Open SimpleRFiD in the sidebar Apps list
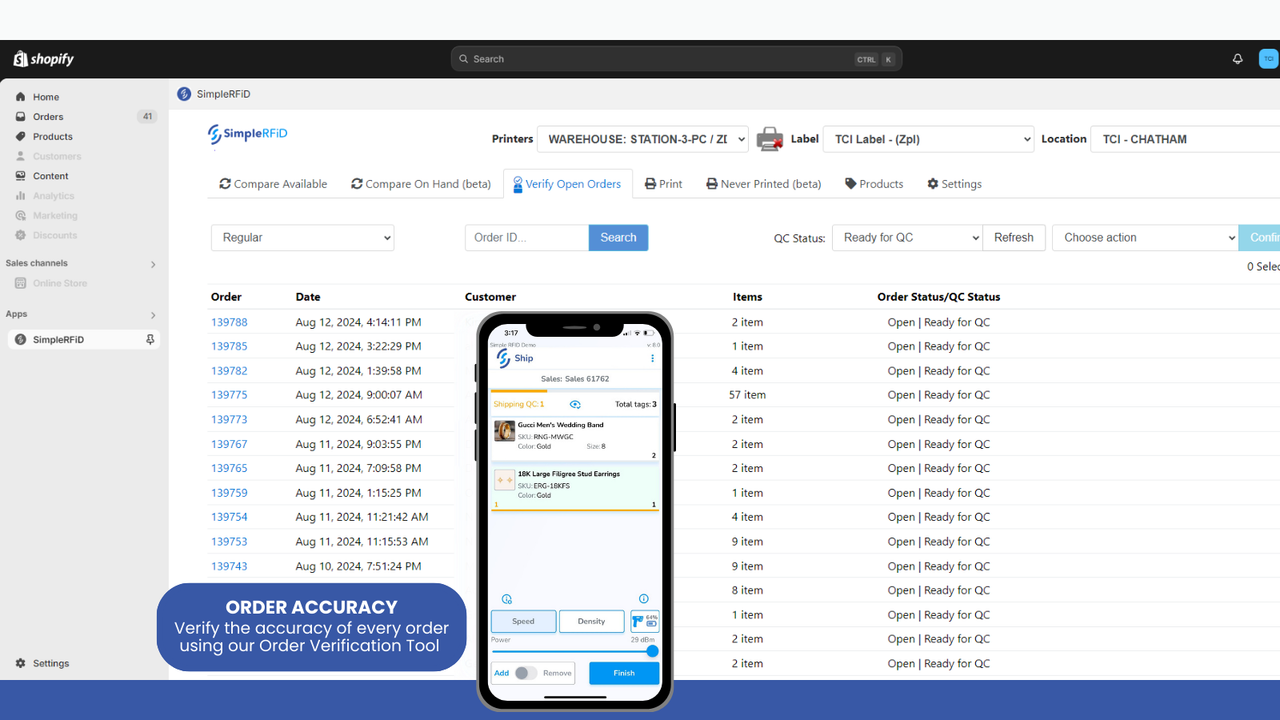This screenshot has width=1280, height=720. pyautogui.click(x=83, y=340)
